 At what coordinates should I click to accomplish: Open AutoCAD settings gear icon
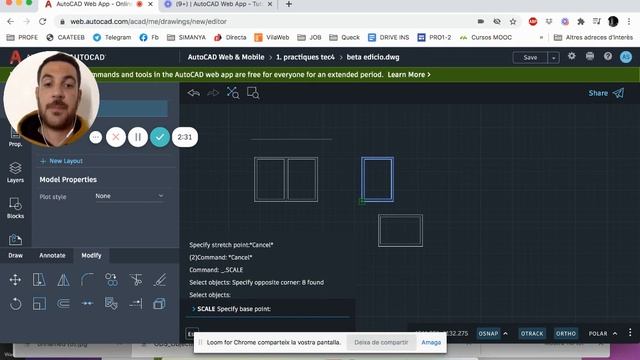(x=571, y=56)
